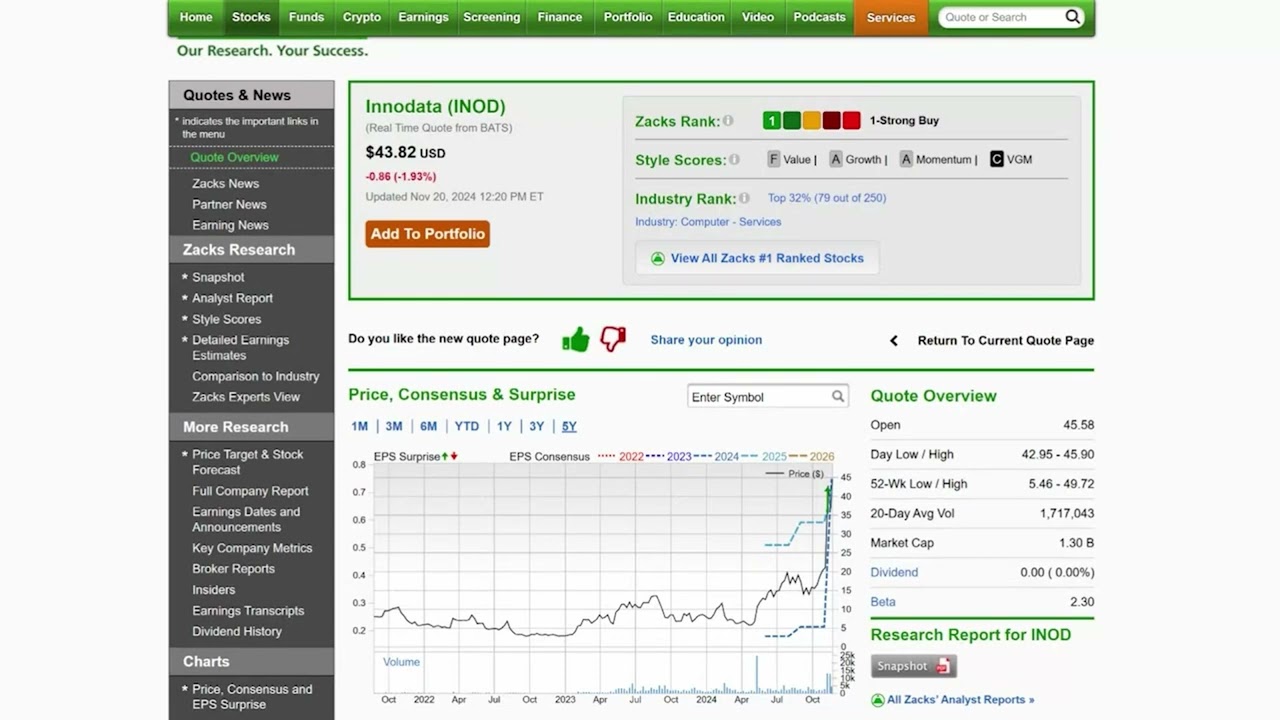Open the Share your opinion link
Image resolution: width=1280 pixels, height=720 pixels.
(x=706, y=340)
